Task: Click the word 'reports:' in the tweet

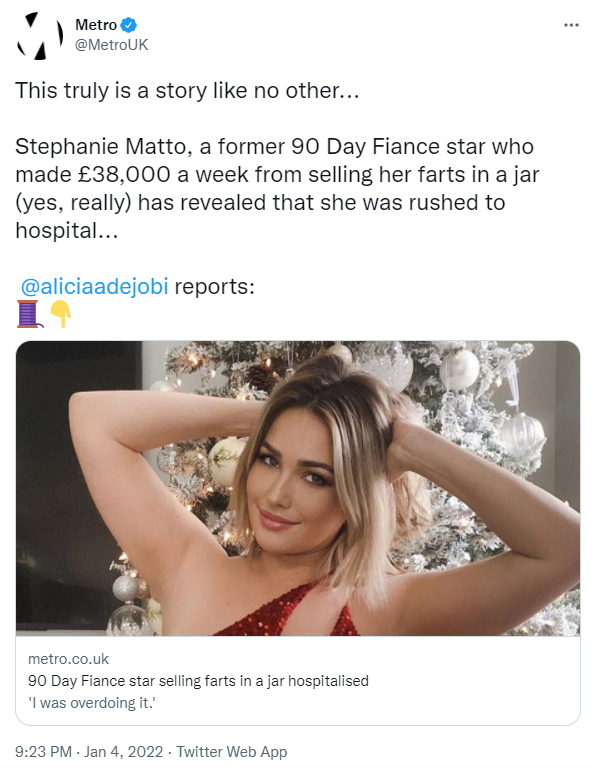Action: tap(214, 286)
